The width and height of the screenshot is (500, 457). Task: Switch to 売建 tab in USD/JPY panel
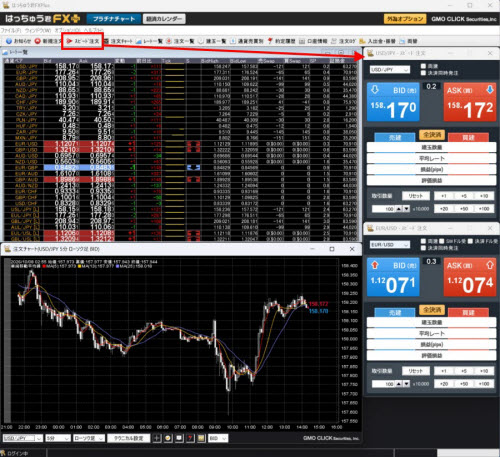point(395,137)
